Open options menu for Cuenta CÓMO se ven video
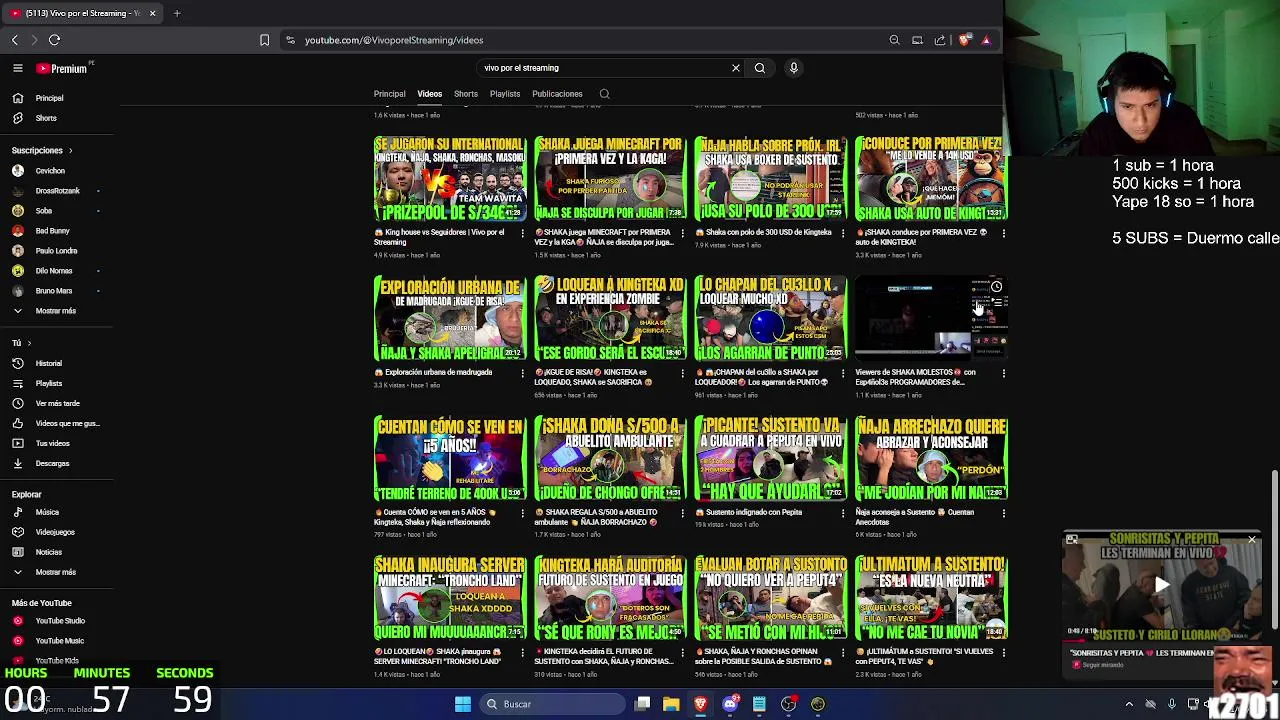The width and height of the screenshot is (1280, 720). coord(522,513)
